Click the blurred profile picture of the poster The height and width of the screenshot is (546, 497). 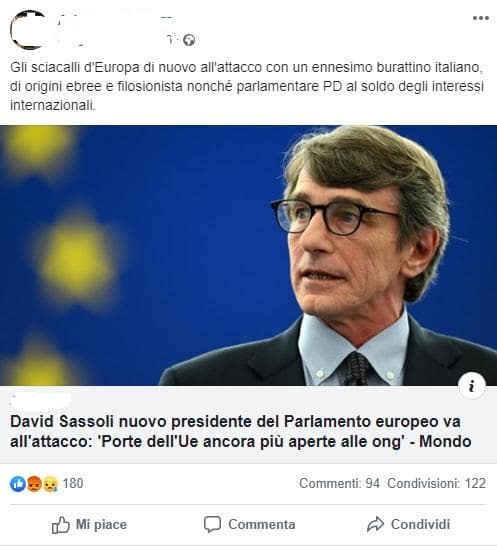tap(28, 30)
